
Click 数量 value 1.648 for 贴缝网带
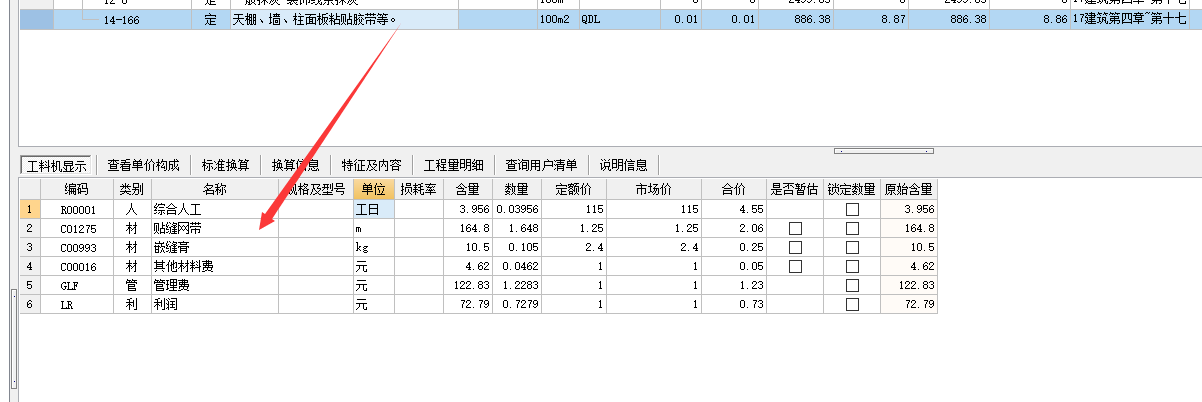(517, 229)
